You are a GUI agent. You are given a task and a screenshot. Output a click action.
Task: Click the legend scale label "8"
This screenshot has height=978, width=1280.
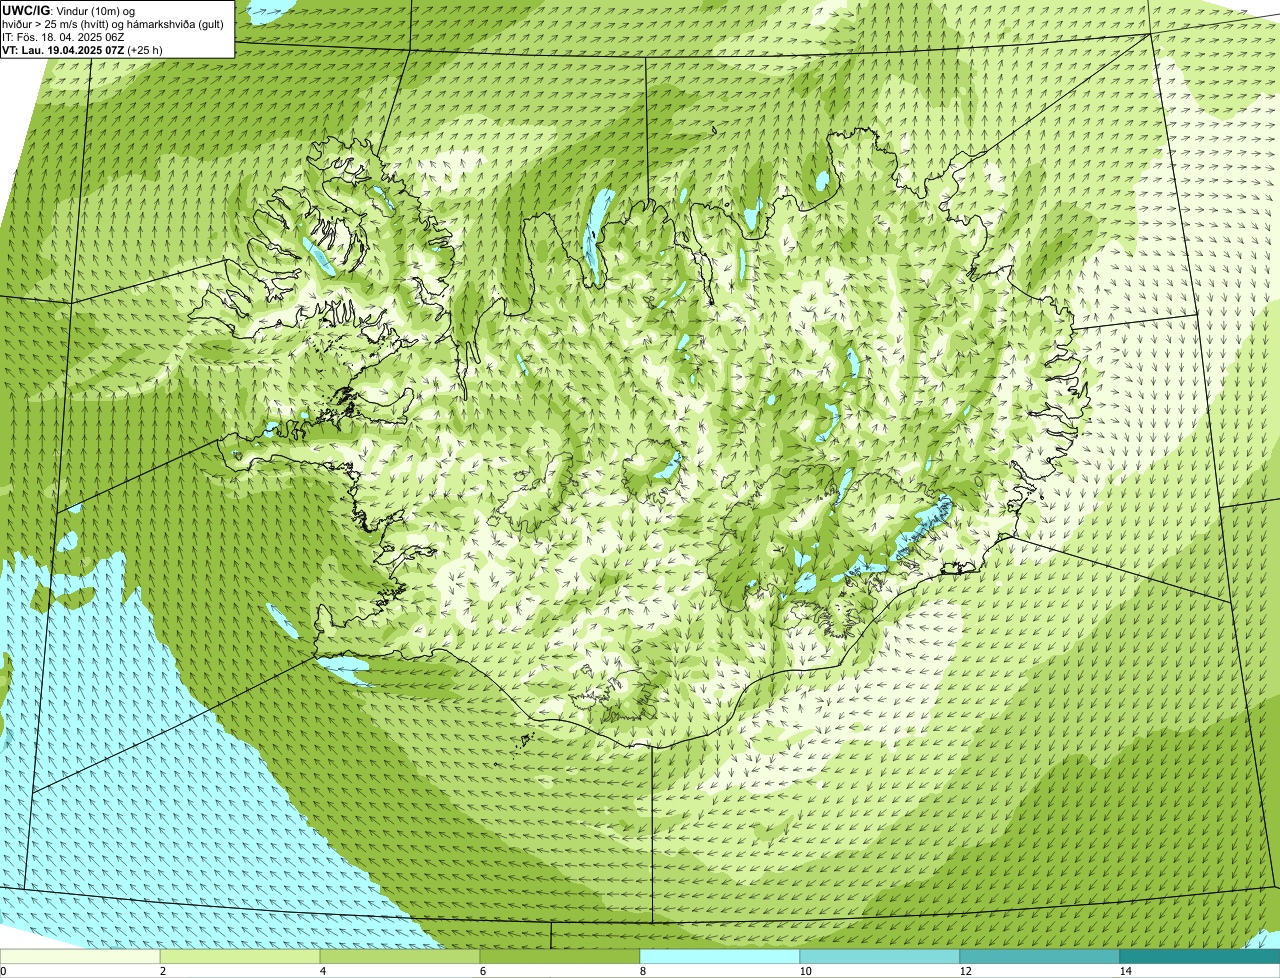click(x=642, y=971)
